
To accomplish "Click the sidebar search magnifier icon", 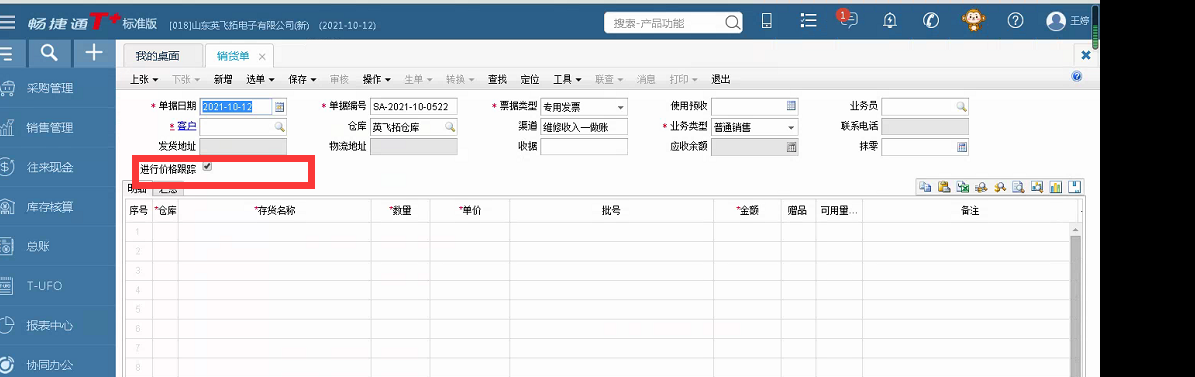I will coord(49,53).
